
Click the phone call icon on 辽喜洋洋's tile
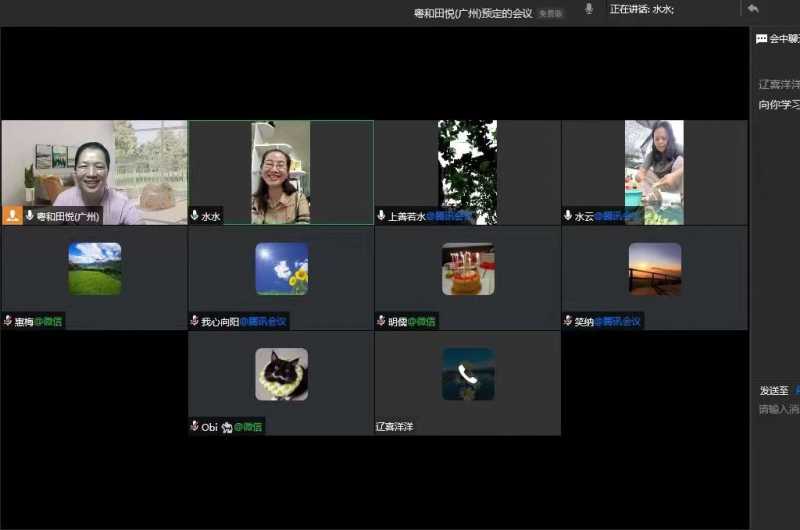pos(468,374)
